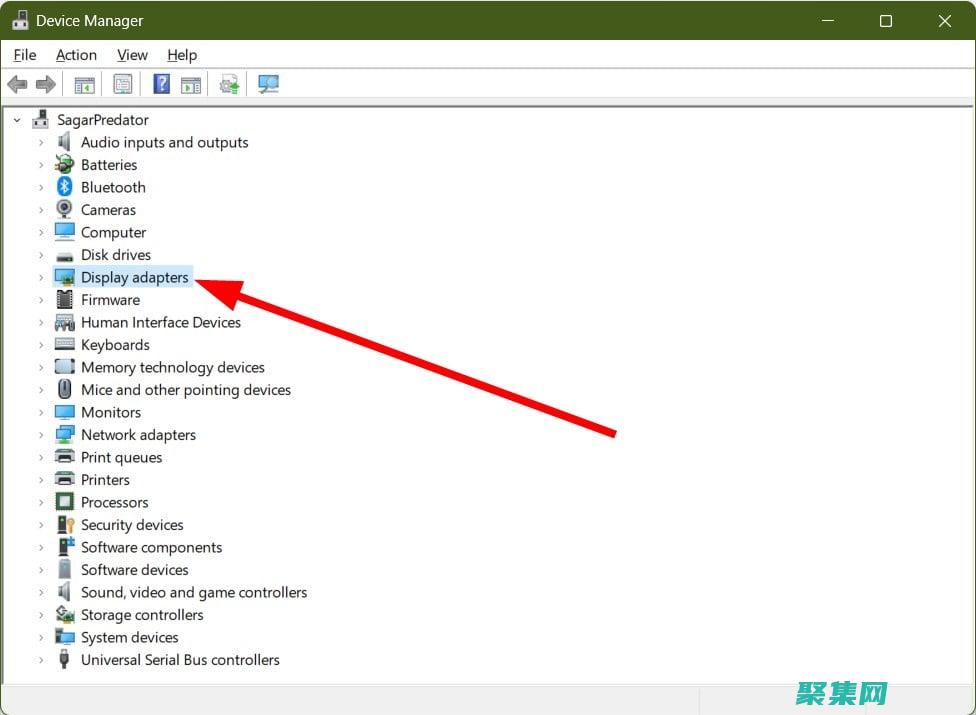Expand Universal Serial Bus controllers

pyautogui.click(x=41, y=660)
